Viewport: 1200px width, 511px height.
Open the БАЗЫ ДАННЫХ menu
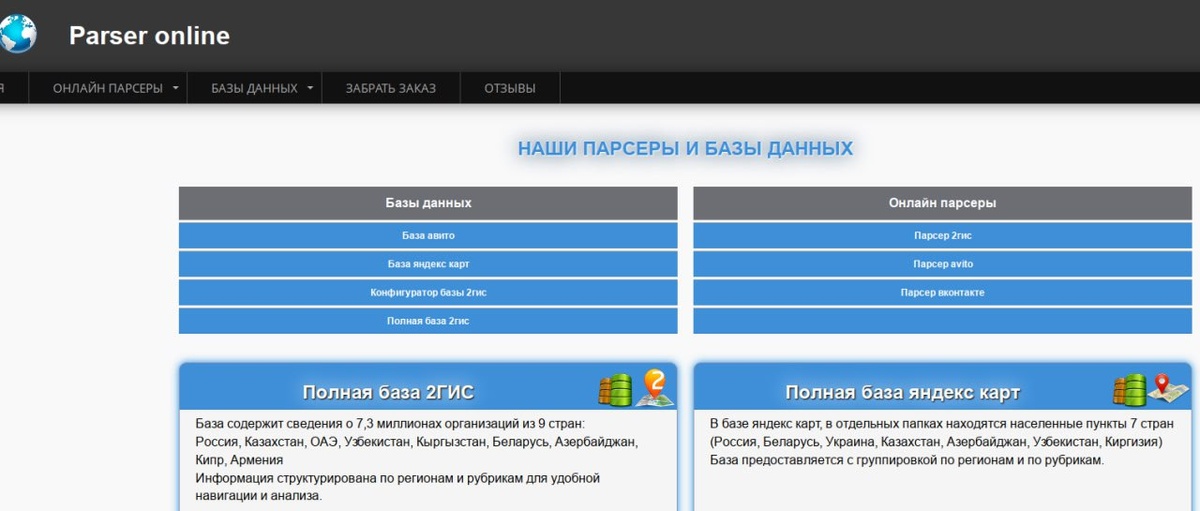(x=254, y=88)
